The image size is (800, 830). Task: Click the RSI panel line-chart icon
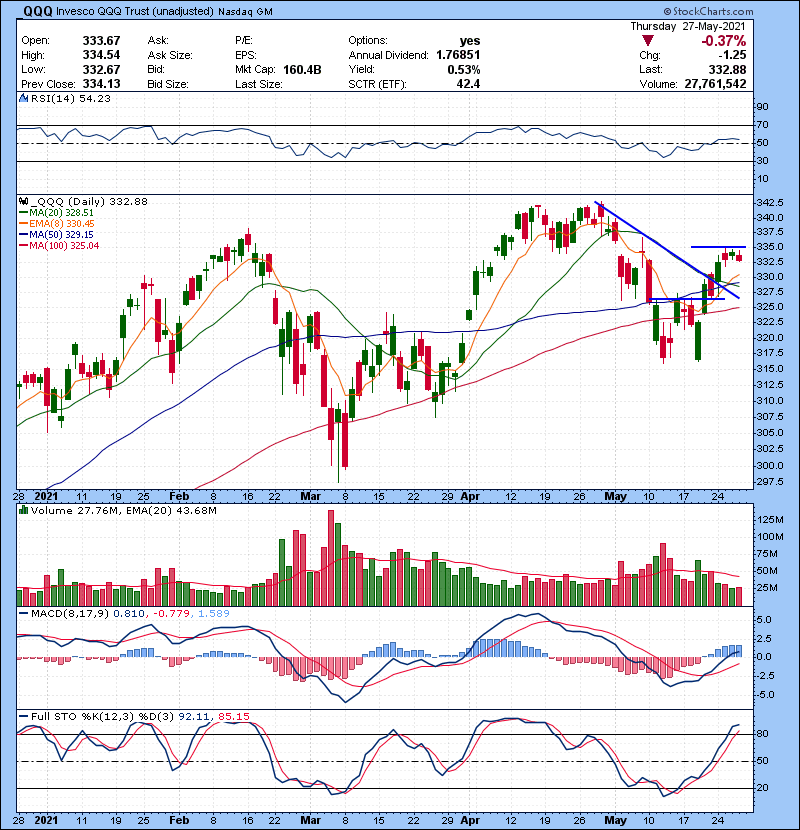point(23,98)
